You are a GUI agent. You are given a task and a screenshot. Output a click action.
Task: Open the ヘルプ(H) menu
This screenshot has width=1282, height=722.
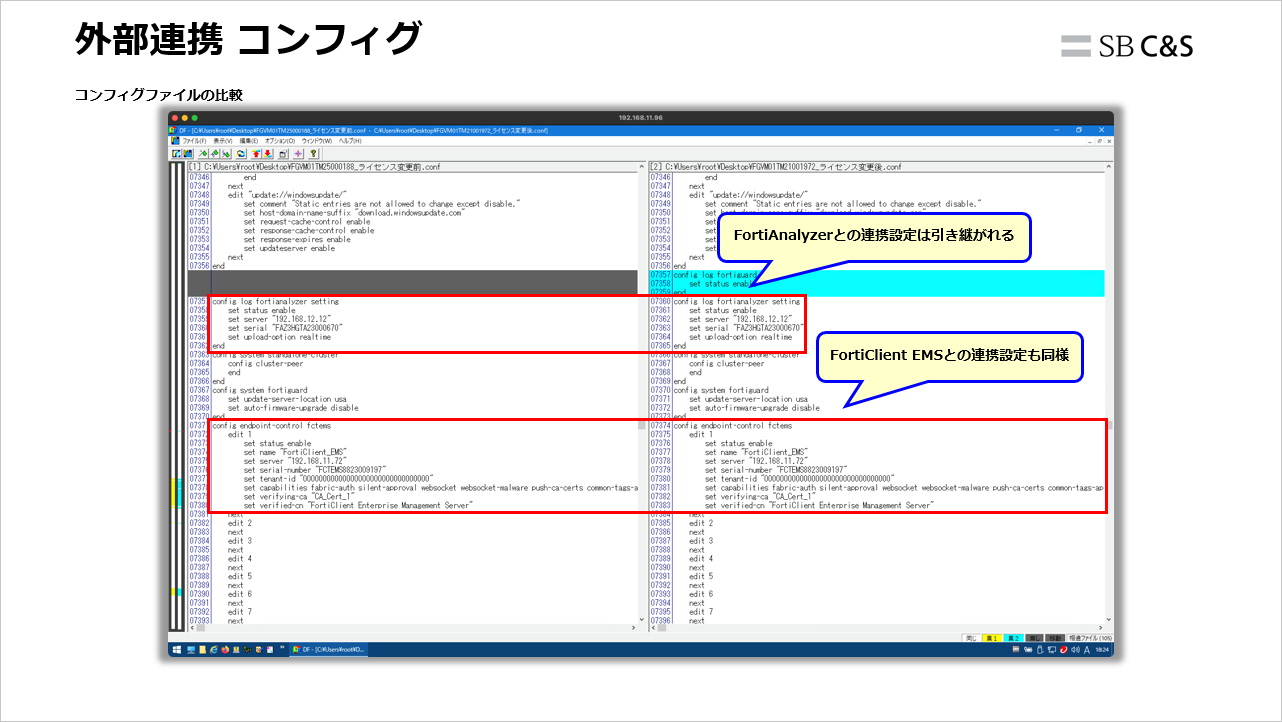[351, 141]
